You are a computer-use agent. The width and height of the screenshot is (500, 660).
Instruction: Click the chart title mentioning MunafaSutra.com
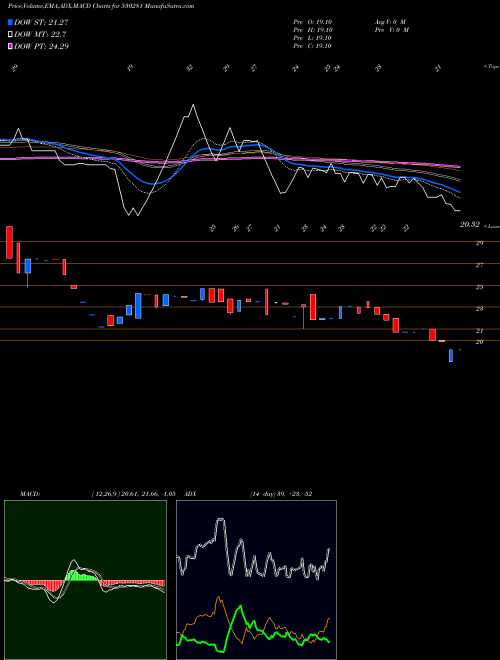coord(101,7)
